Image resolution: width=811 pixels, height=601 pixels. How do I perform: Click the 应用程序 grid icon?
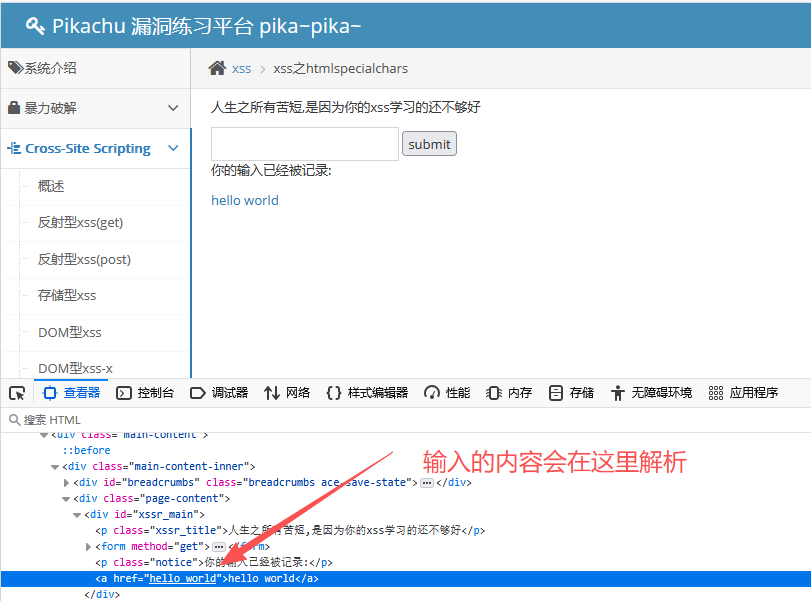point(715,393)
